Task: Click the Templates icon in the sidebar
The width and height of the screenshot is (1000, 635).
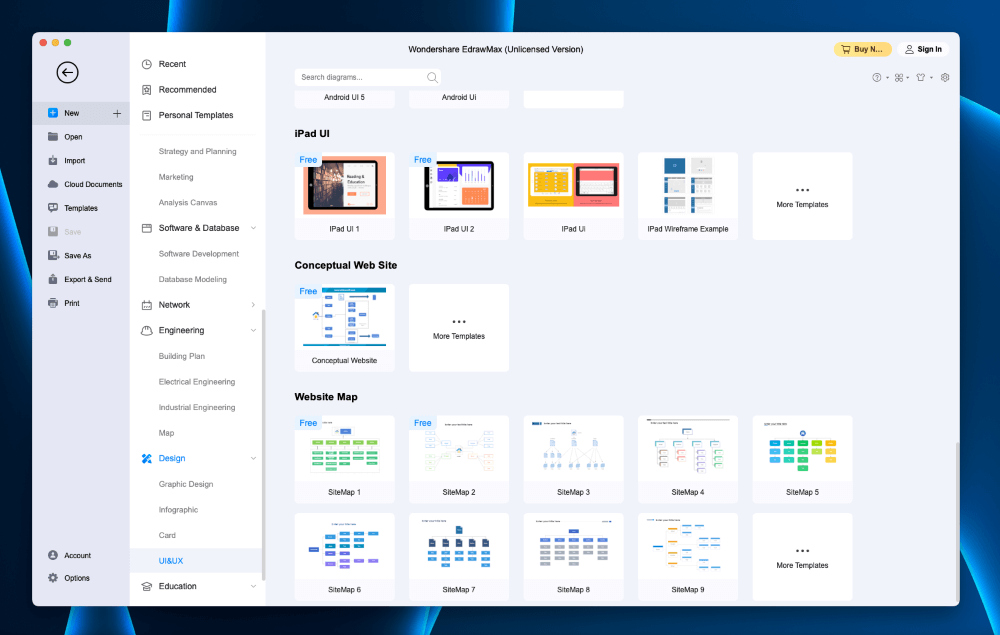Action: 53,208
